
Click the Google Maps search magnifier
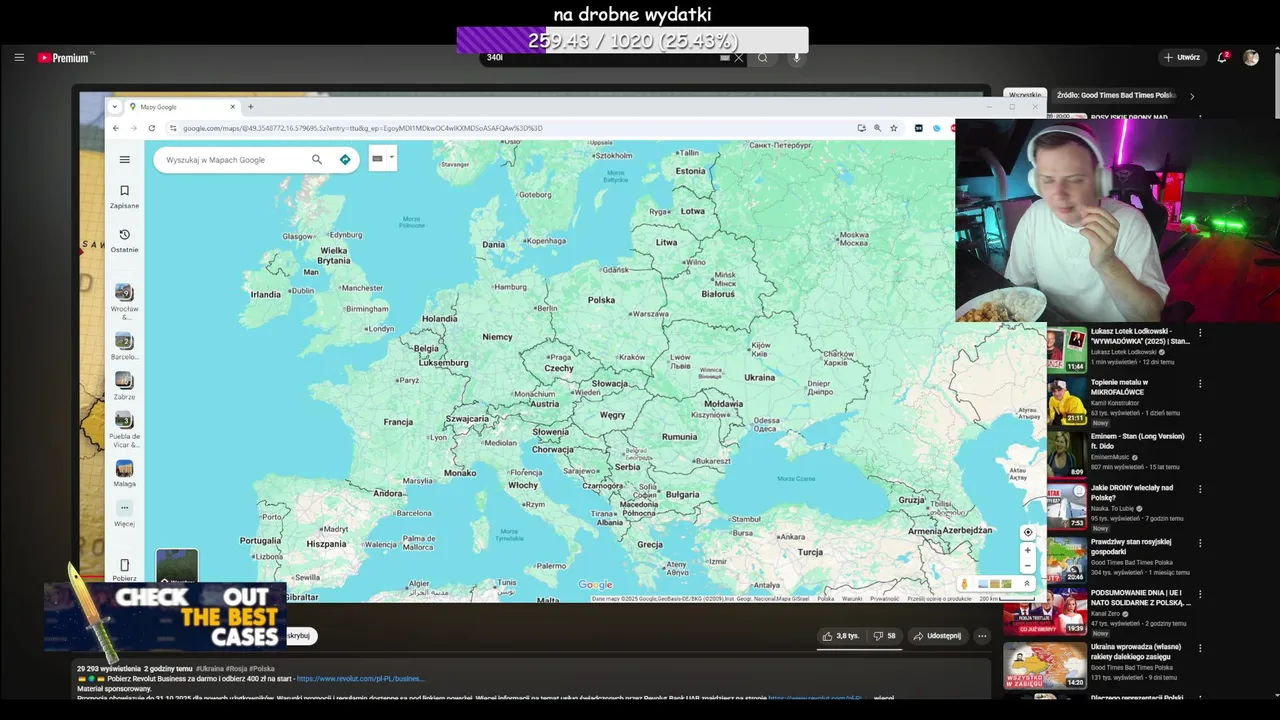(317, 159)
